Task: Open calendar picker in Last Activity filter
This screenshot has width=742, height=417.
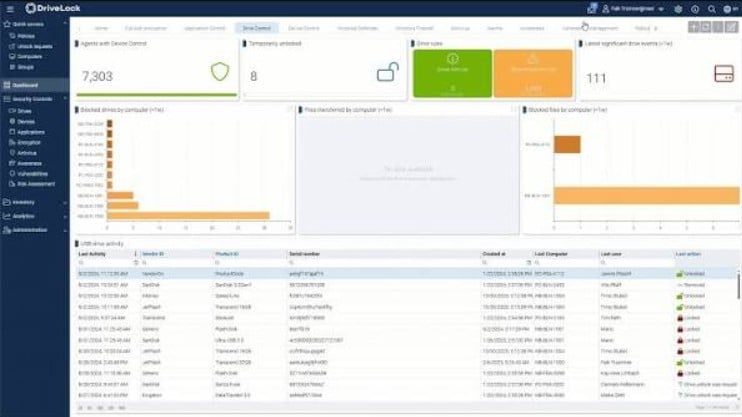Action: pos(136,263)
